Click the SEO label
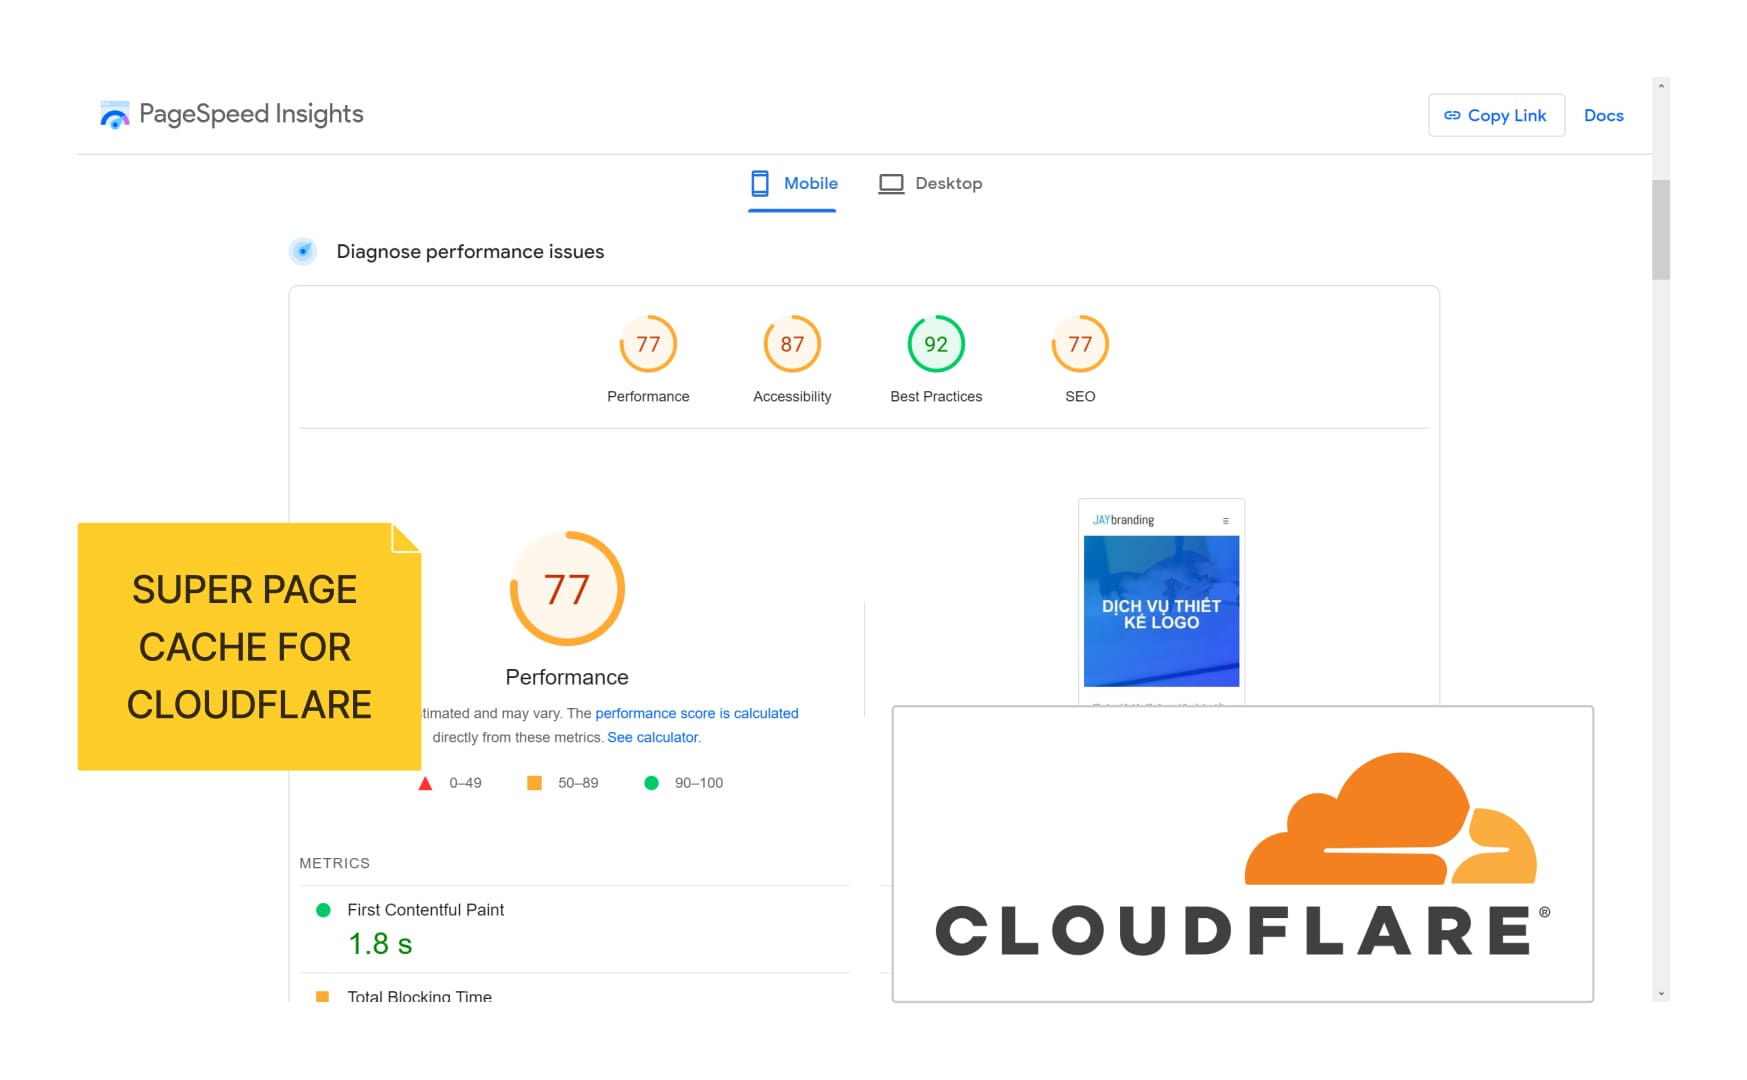This screenshot has width=1747, height=1080. 1080,397
